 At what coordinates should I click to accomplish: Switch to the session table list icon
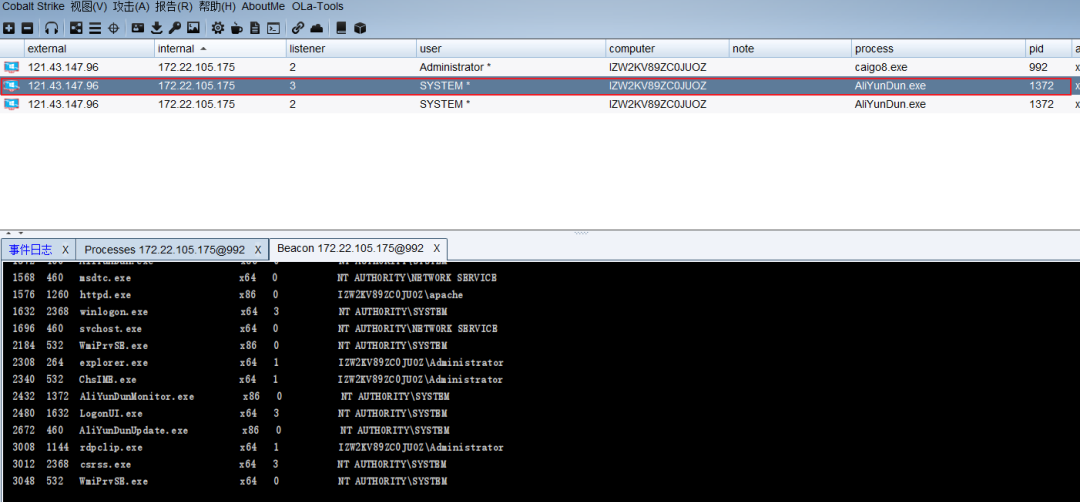[95, 28]
